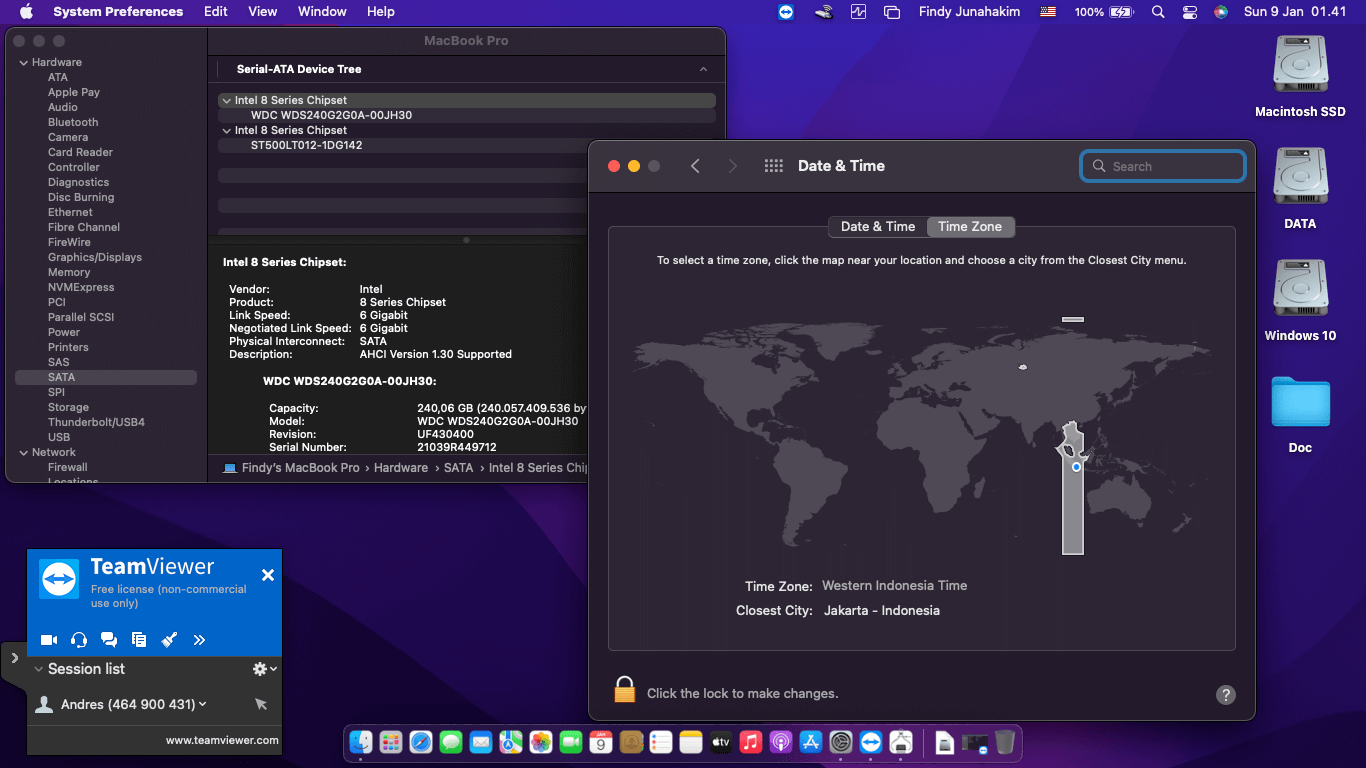
Task: Click Hardware in the path bar
Action: 401,468
